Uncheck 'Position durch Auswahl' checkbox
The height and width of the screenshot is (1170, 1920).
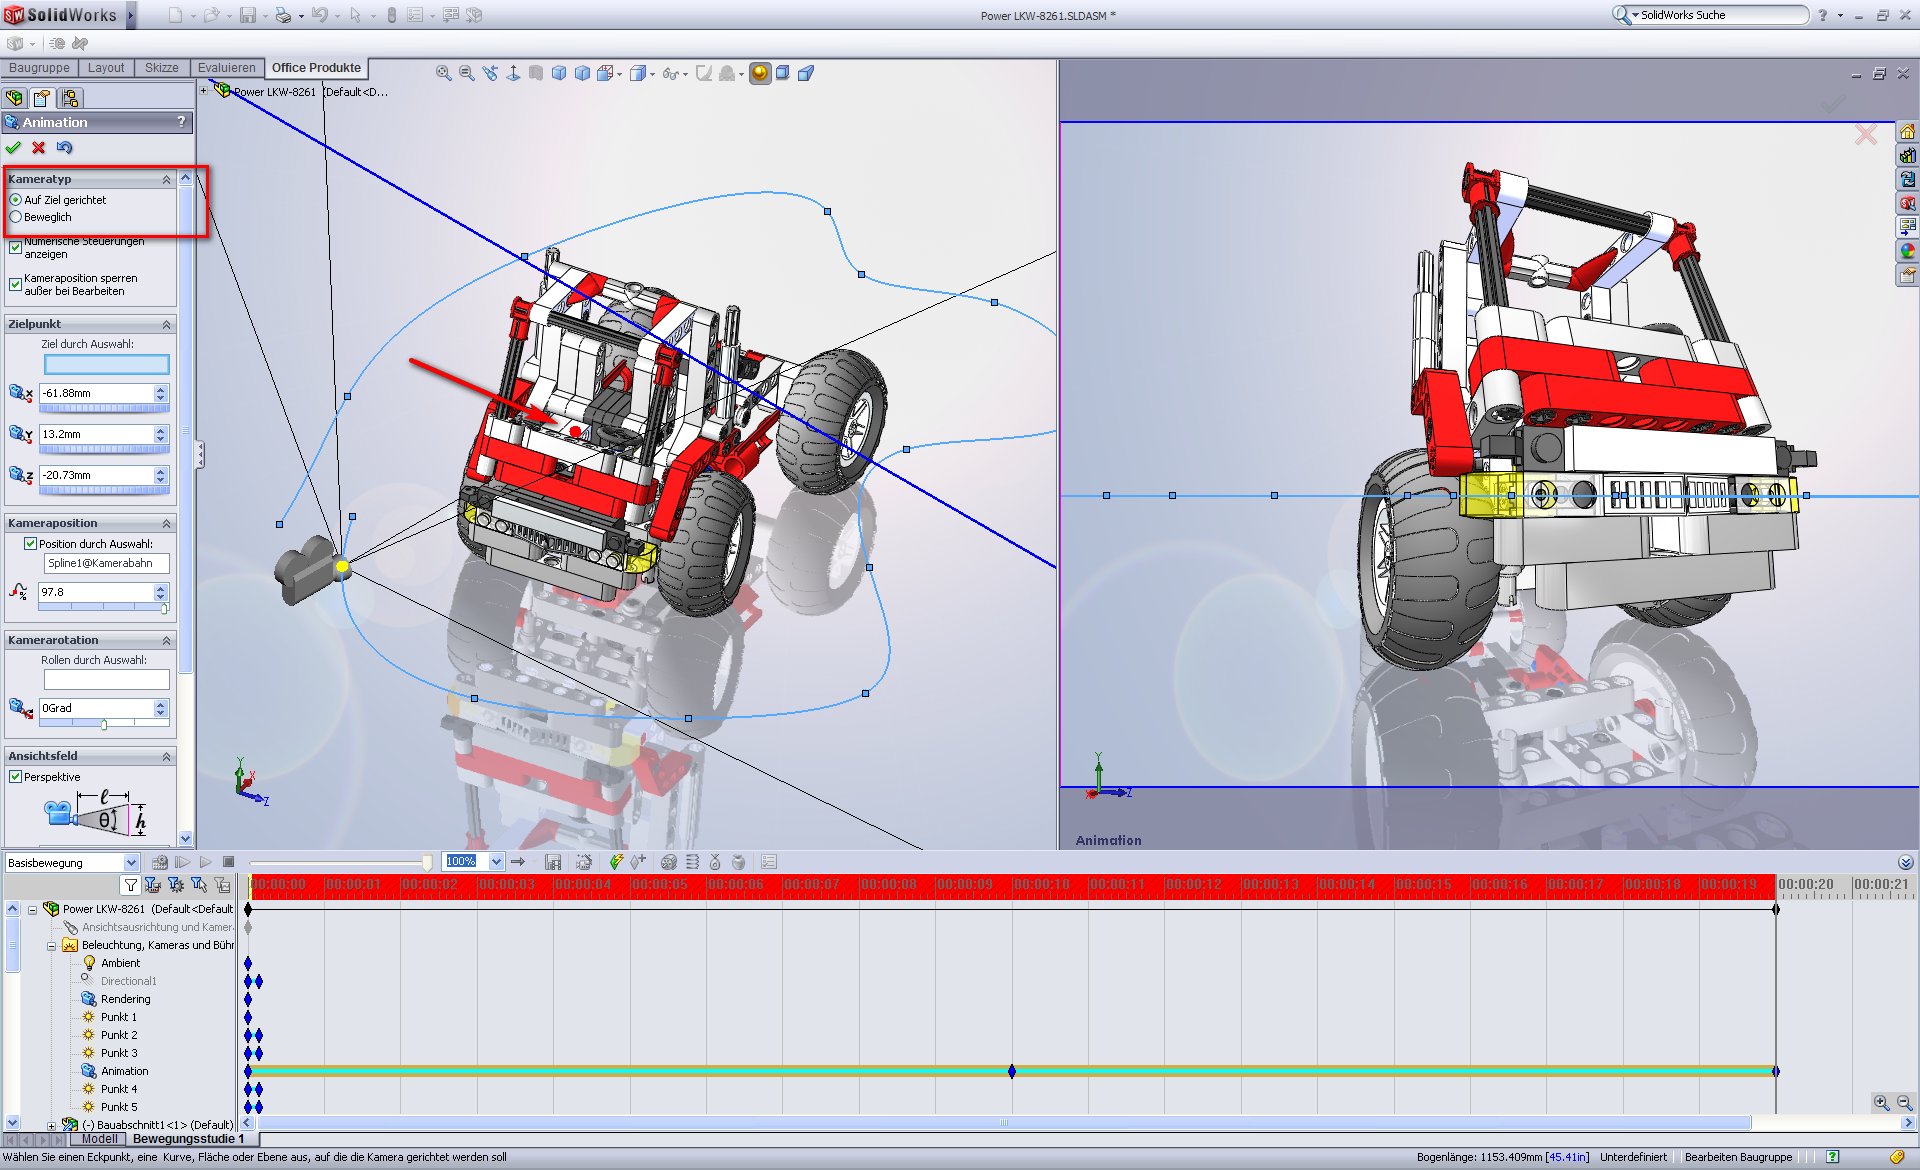tap(31, 544)
